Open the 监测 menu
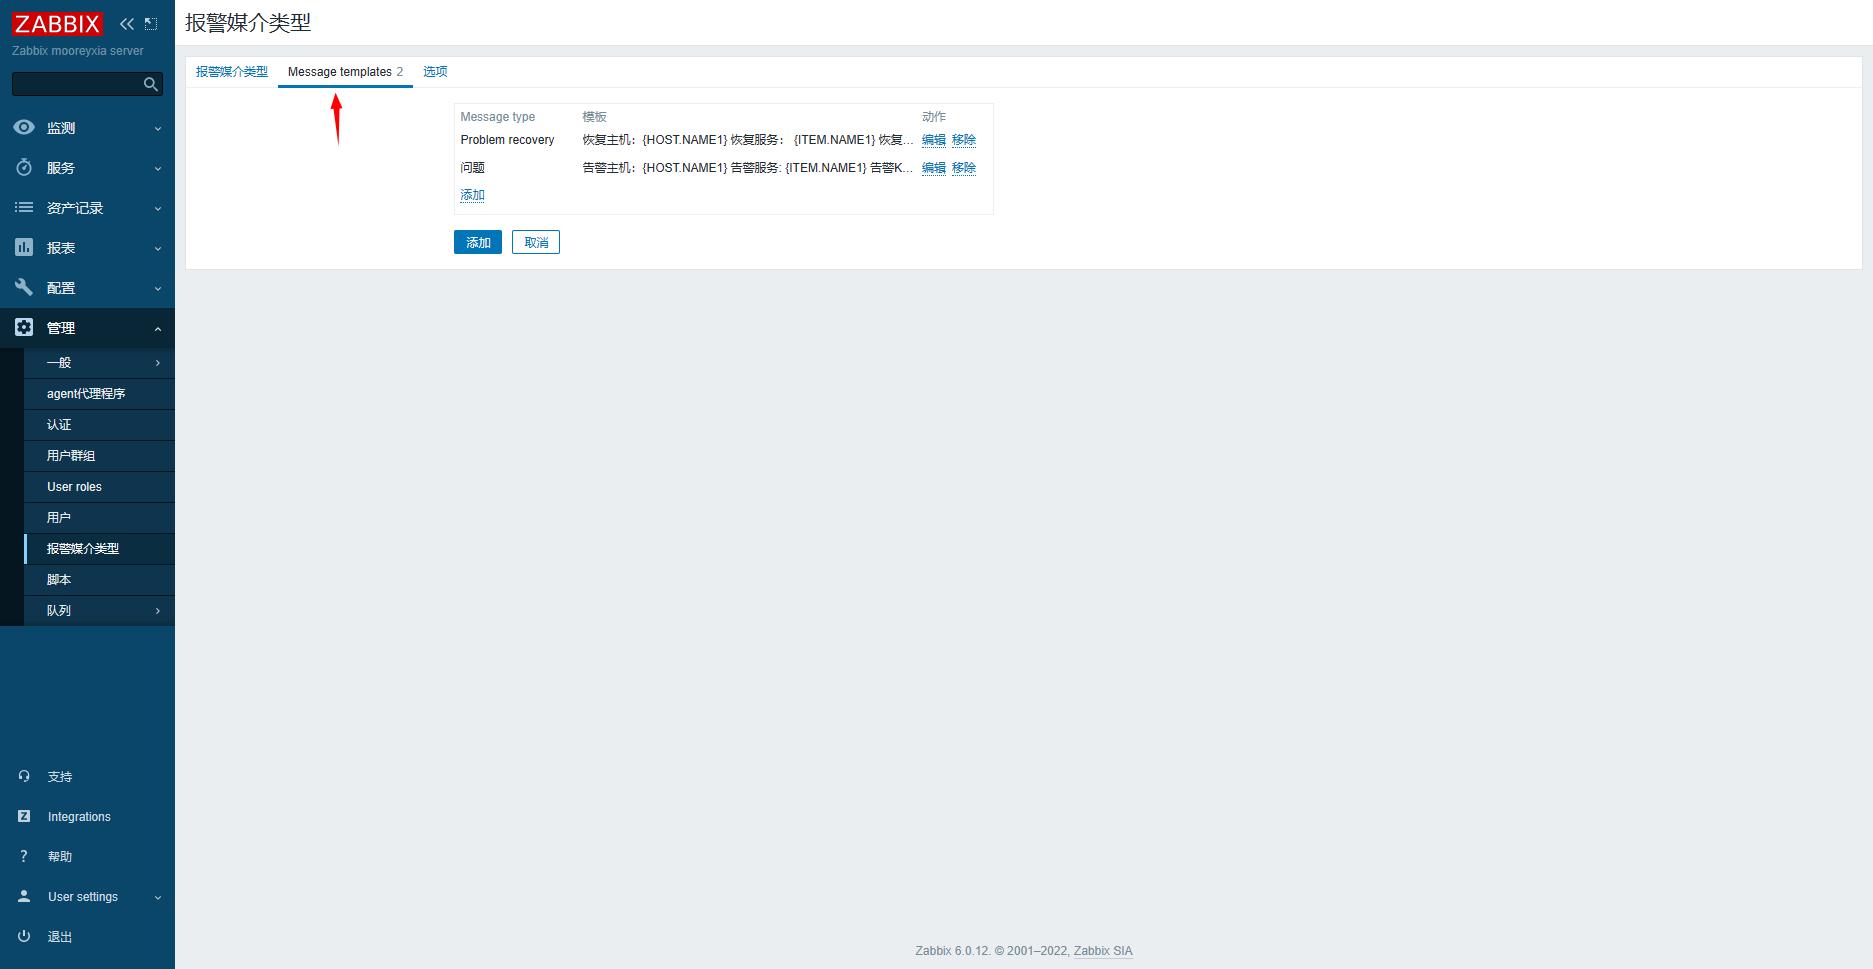The image size is (1873, 969). (87, 128)
